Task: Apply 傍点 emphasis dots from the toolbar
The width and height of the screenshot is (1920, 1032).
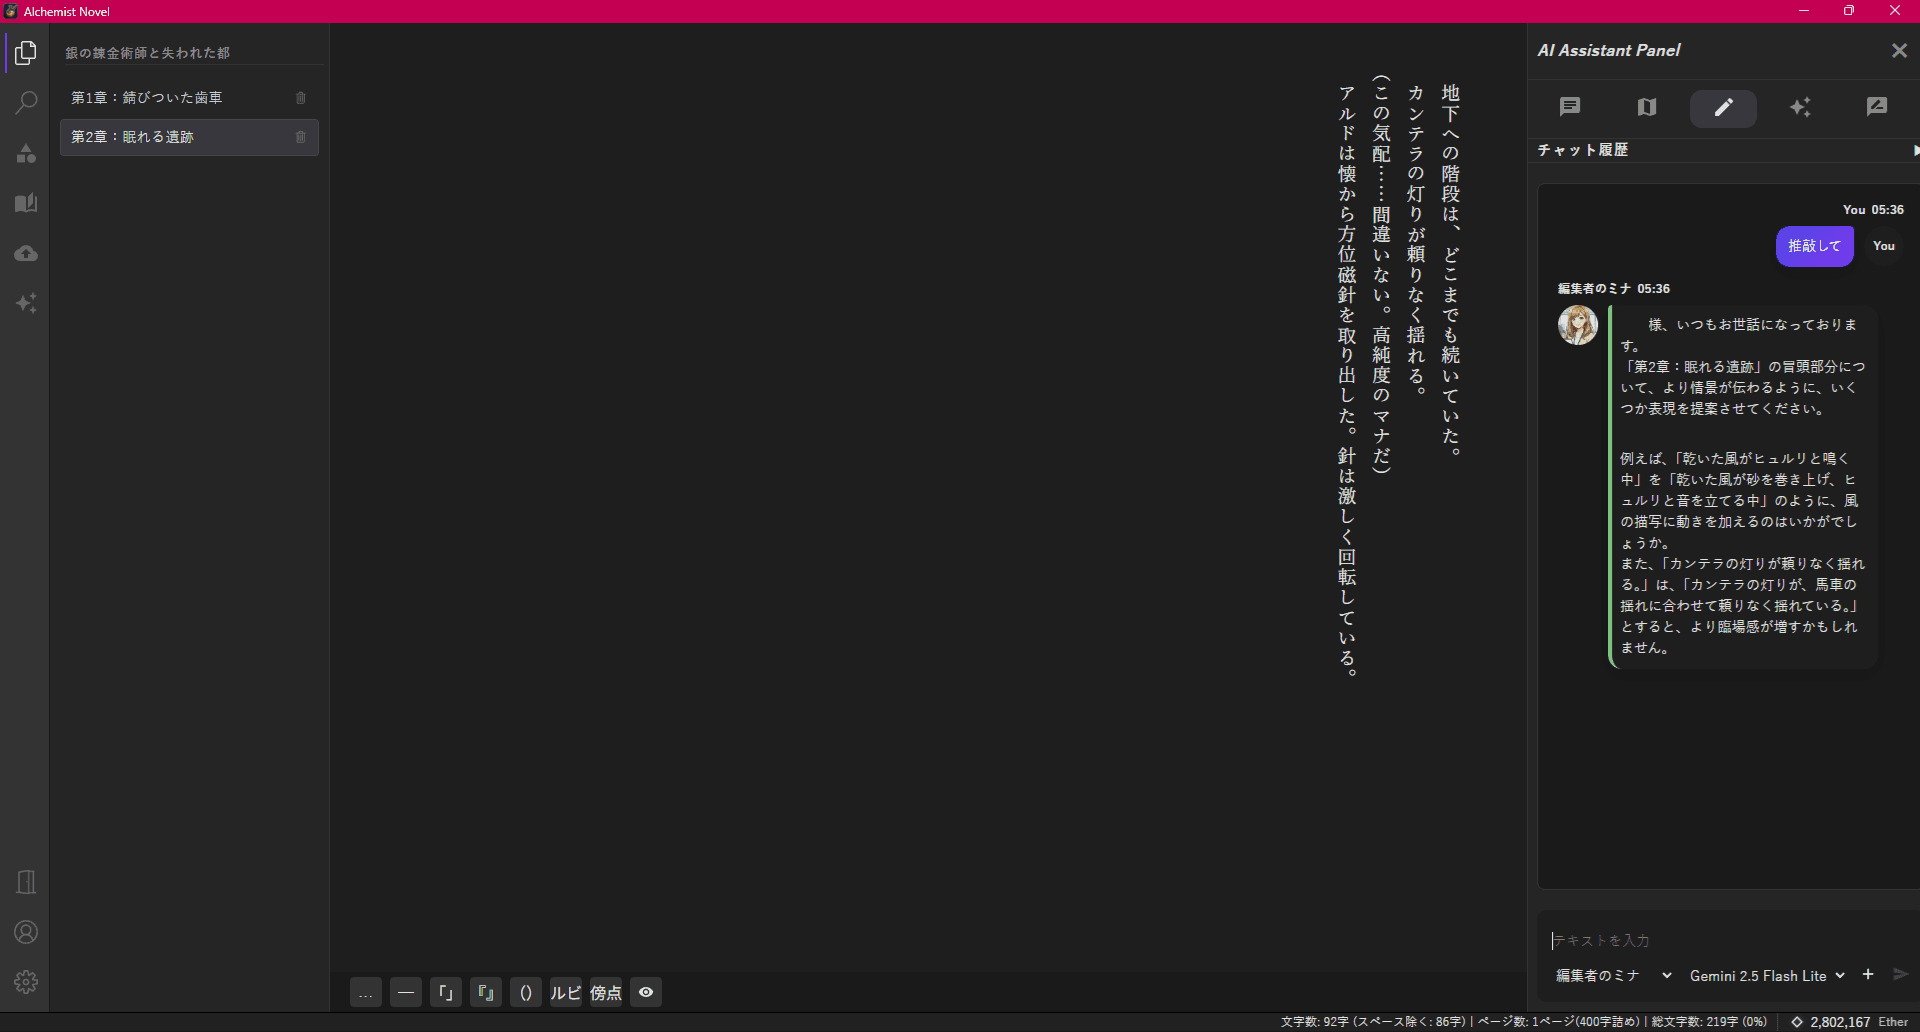Action: coord(605,992)
